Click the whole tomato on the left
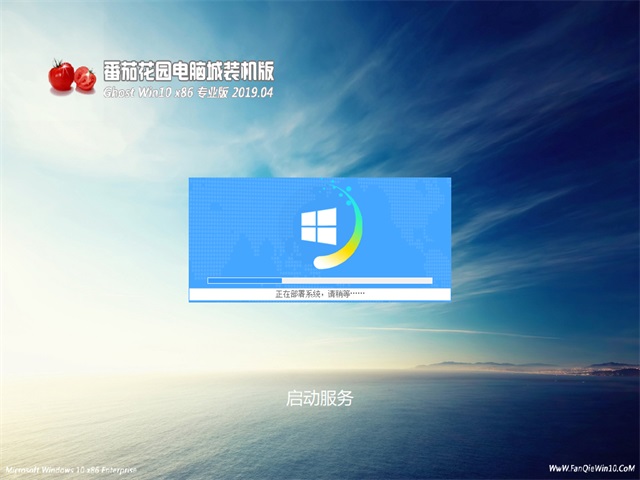Viewport: 640px width, 480px height. [x=62, y=75]
